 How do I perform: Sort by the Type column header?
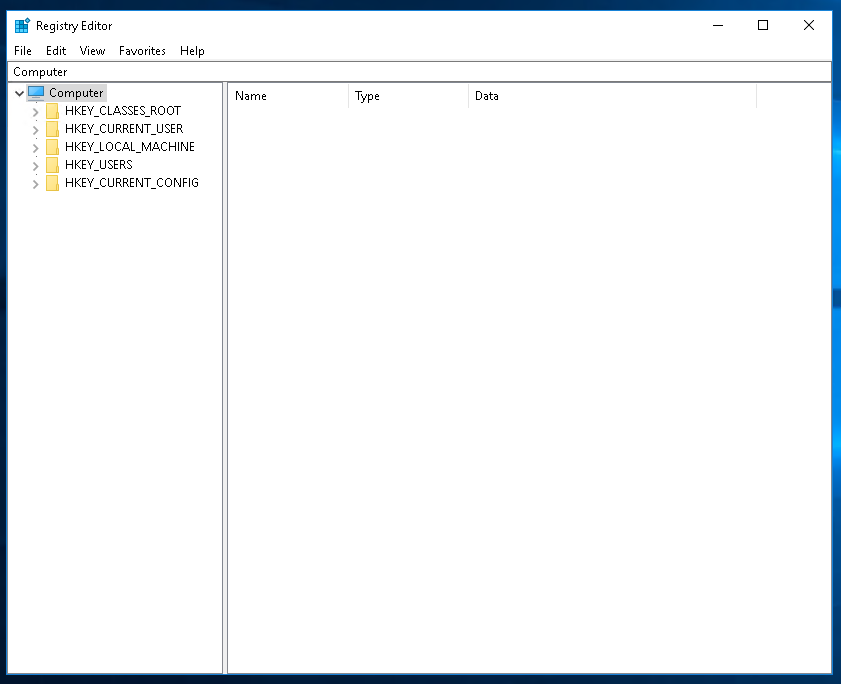408,95
